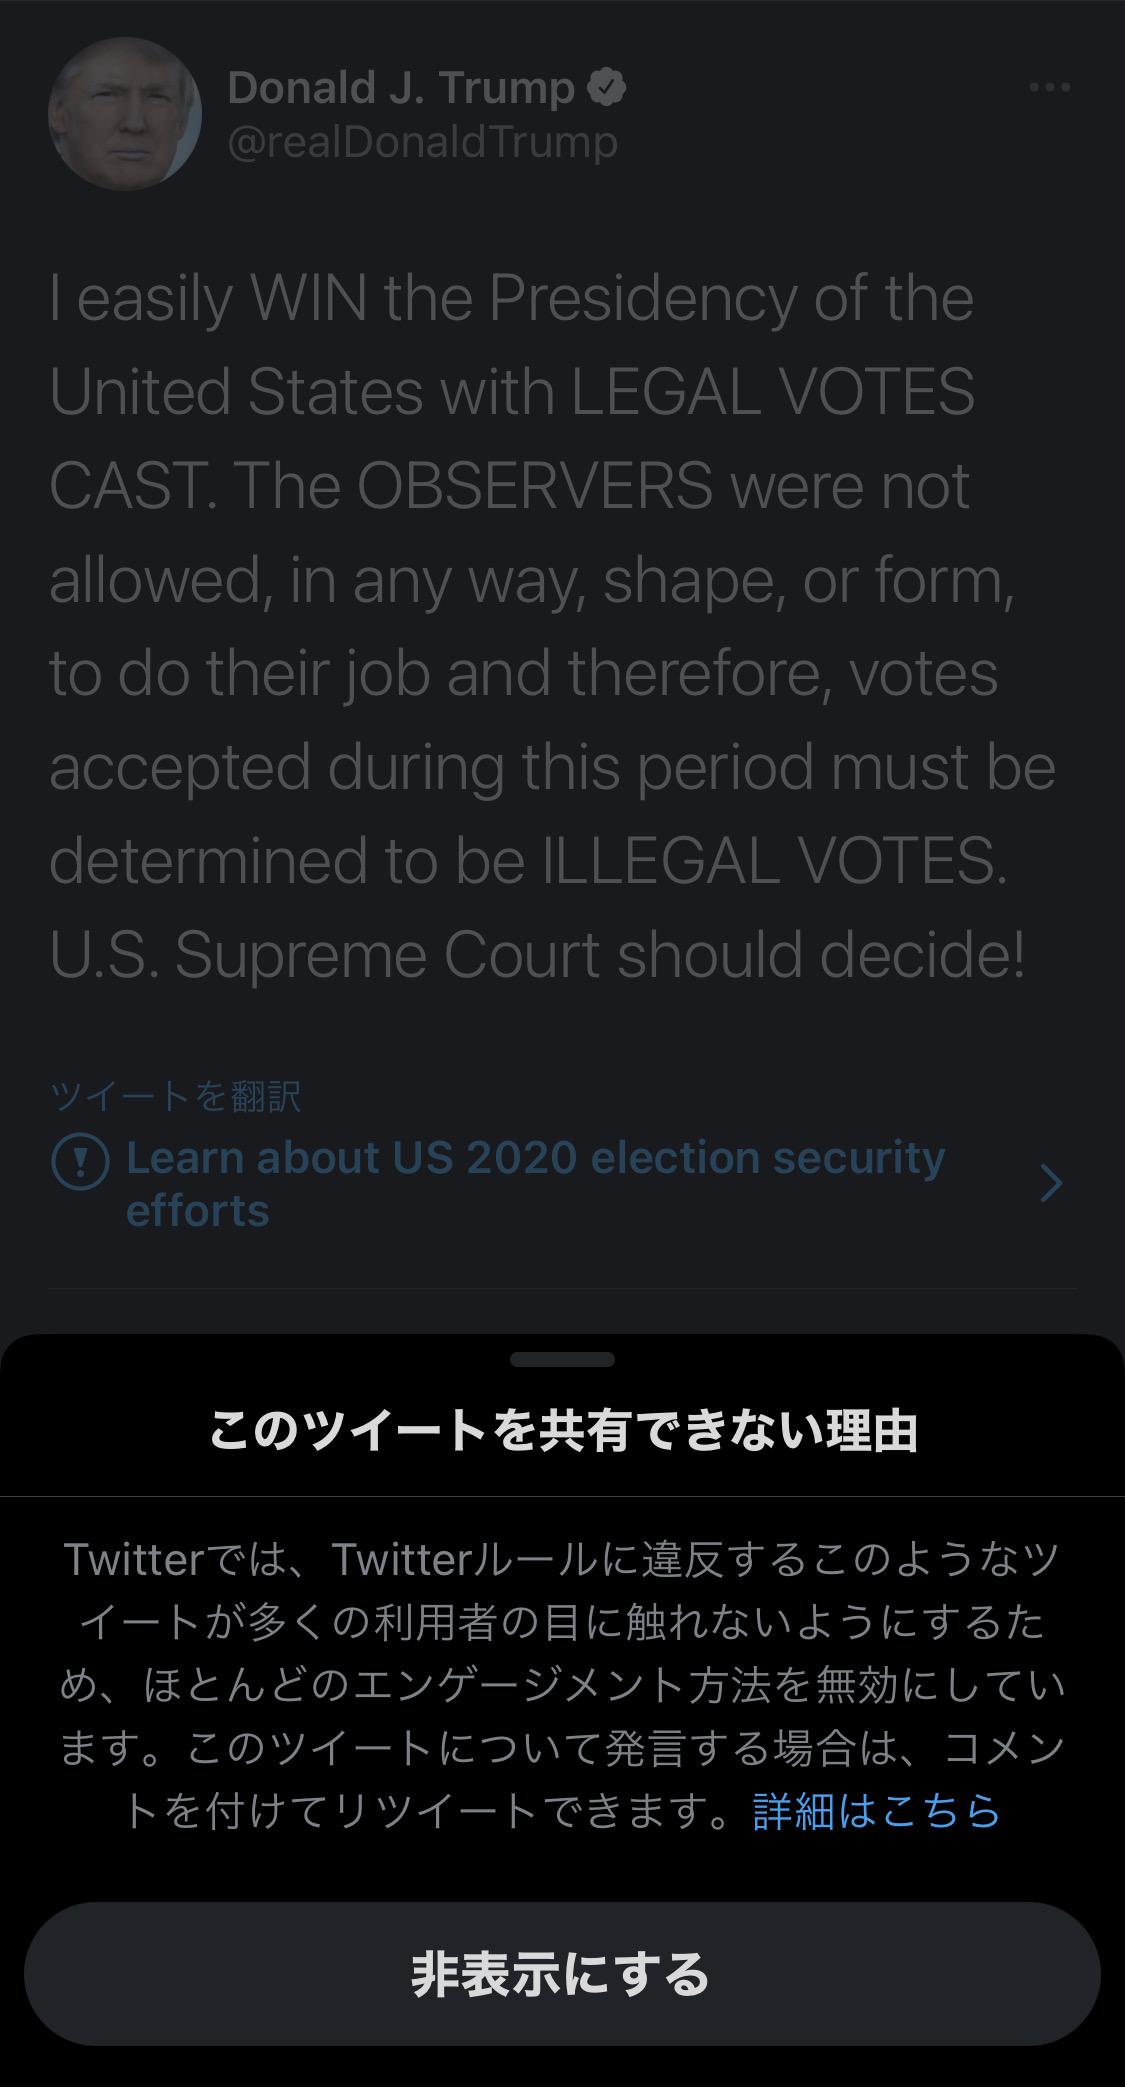
Task: Tap the blue verified badge next to Trump
Action: (606, 88)
